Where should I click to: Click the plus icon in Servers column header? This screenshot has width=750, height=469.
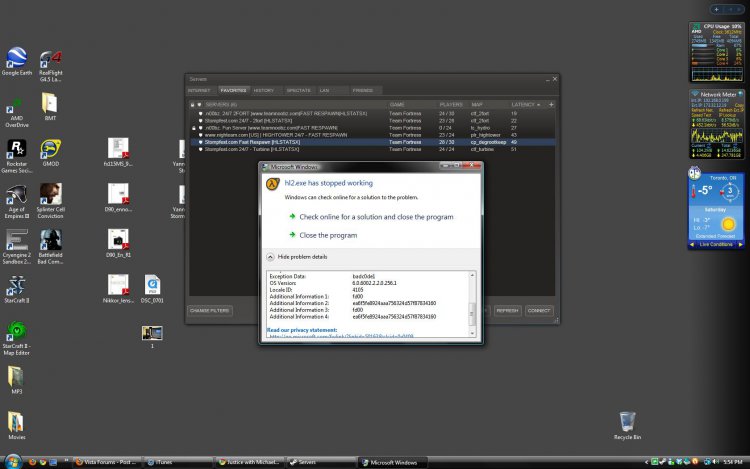click(x=551, y=104)
